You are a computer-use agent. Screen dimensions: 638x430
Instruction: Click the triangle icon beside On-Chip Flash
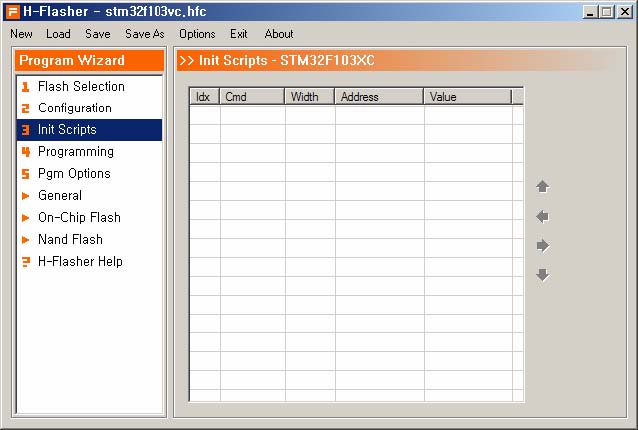coord(25,218)
